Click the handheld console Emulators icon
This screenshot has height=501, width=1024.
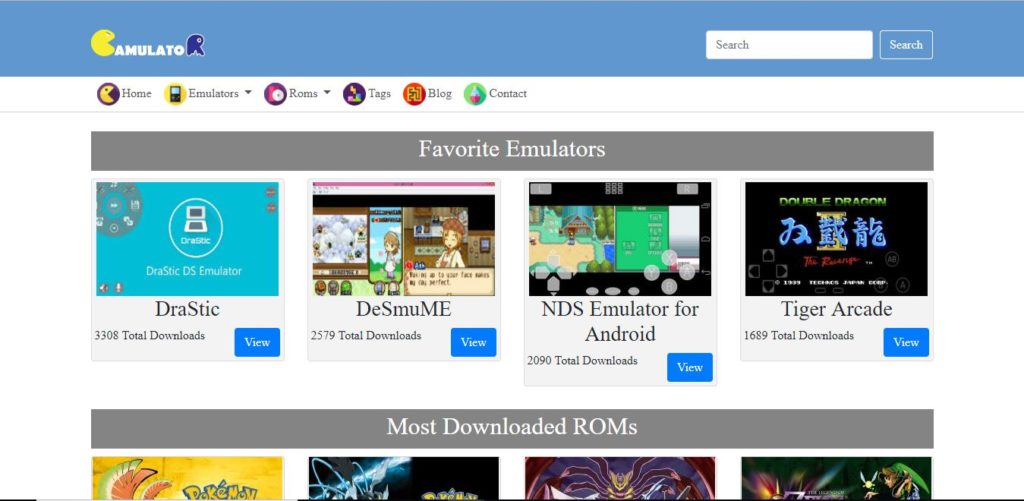[x=175, y=94]
